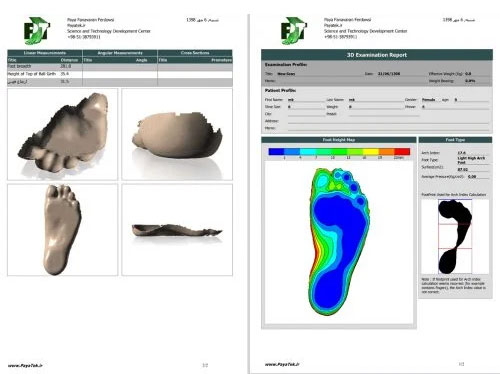Click the Examination Profile heading

(x=286, y=64)
